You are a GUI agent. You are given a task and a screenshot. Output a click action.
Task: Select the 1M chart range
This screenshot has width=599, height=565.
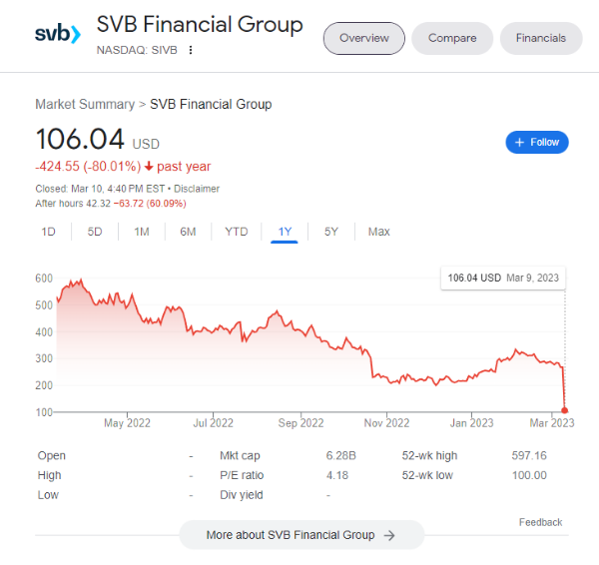(x=141, y=232)
